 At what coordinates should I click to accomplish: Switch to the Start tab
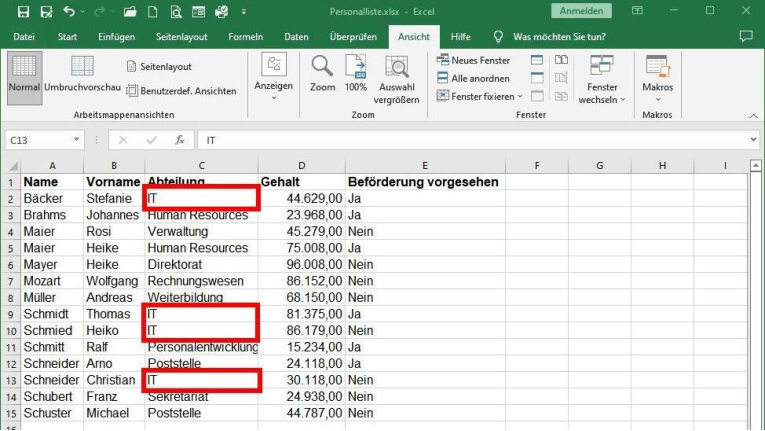(67, 37)
